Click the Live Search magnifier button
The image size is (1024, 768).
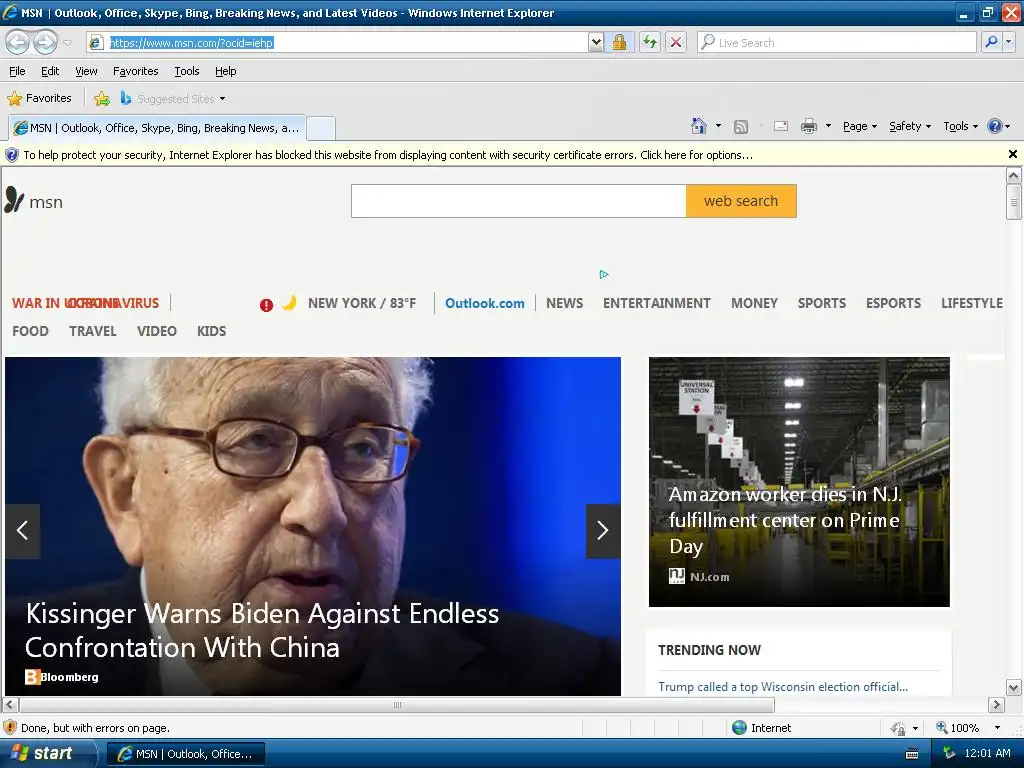(x=992, y=42)
